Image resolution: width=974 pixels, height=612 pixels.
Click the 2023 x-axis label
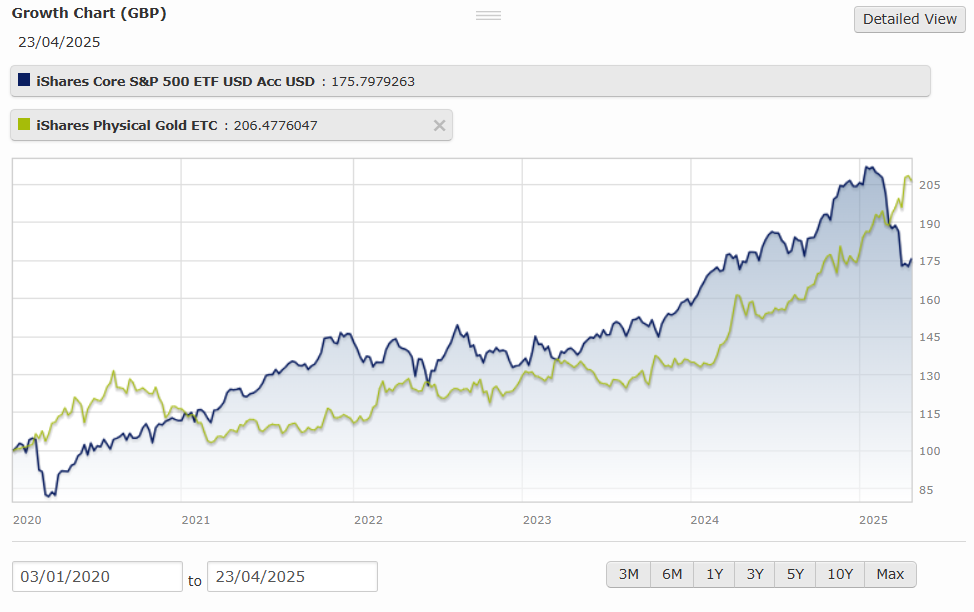click(x=537, y=520)
